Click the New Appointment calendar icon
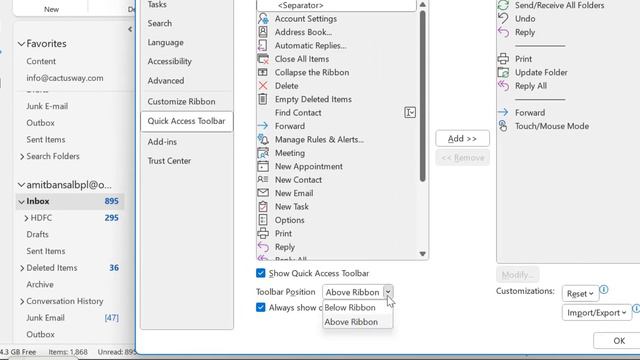This screenshot has height=360, width=640. 263,166
